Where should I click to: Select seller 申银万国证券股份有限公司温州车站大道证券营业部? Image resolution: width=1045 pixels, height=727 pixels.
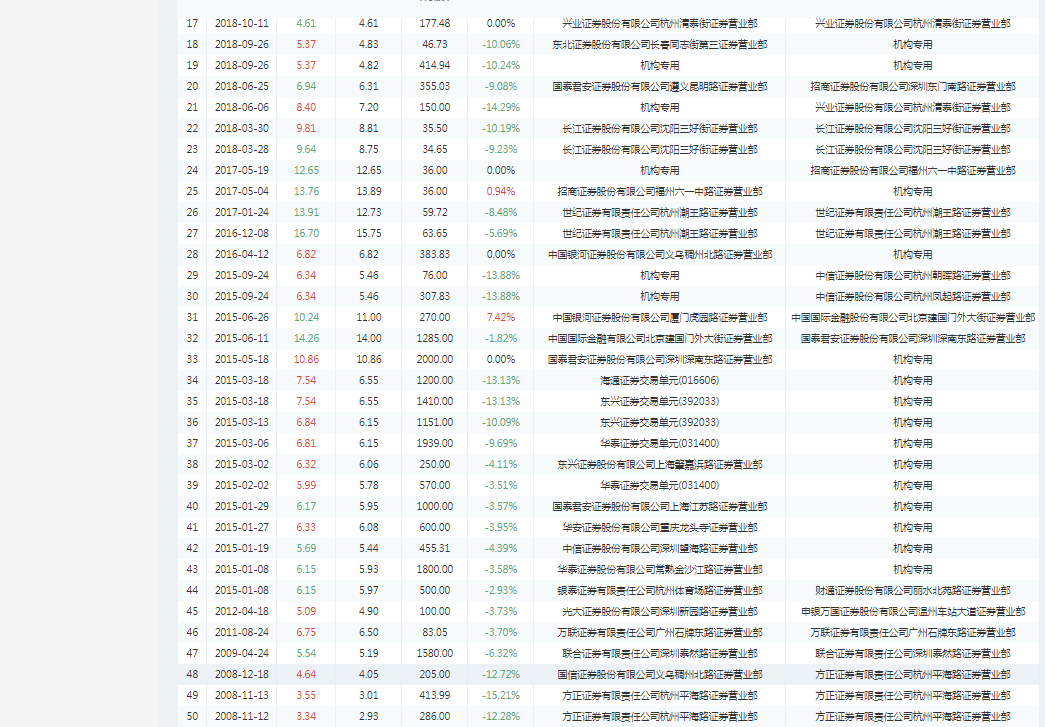click(912, 611)
